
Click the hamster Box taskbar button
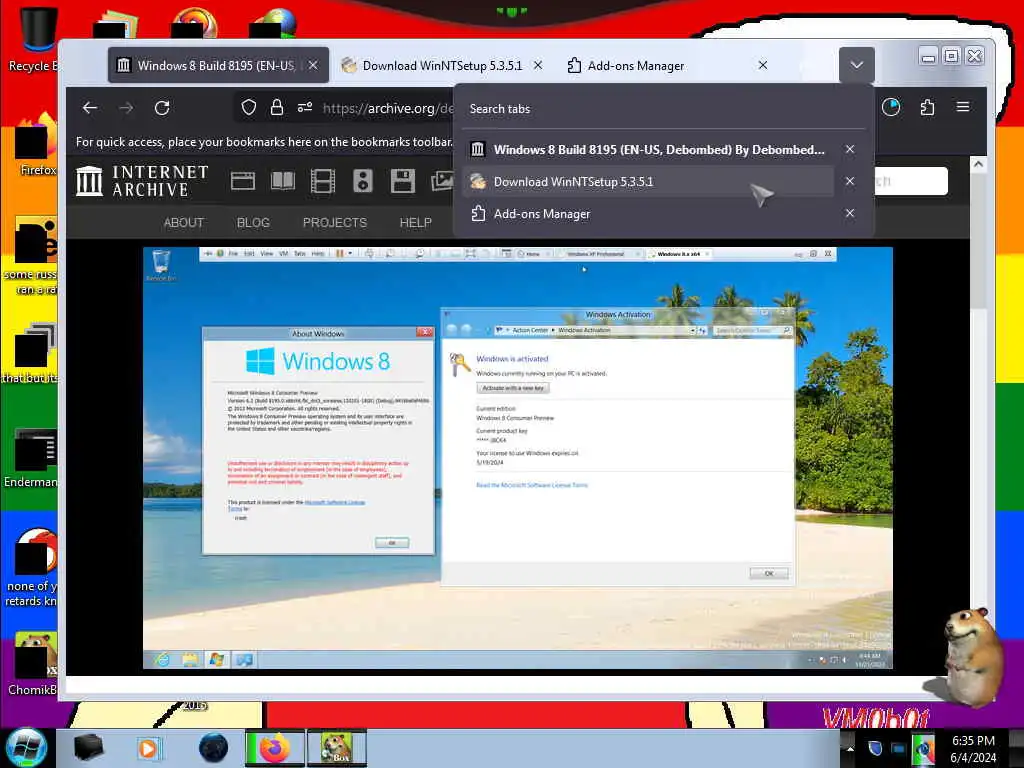337,748
